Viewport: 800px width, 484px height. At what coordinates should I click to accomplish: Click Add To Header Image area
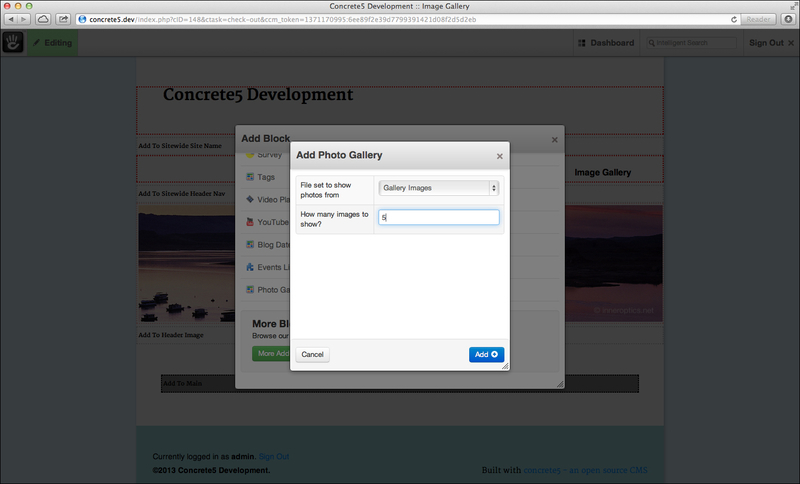171,335
